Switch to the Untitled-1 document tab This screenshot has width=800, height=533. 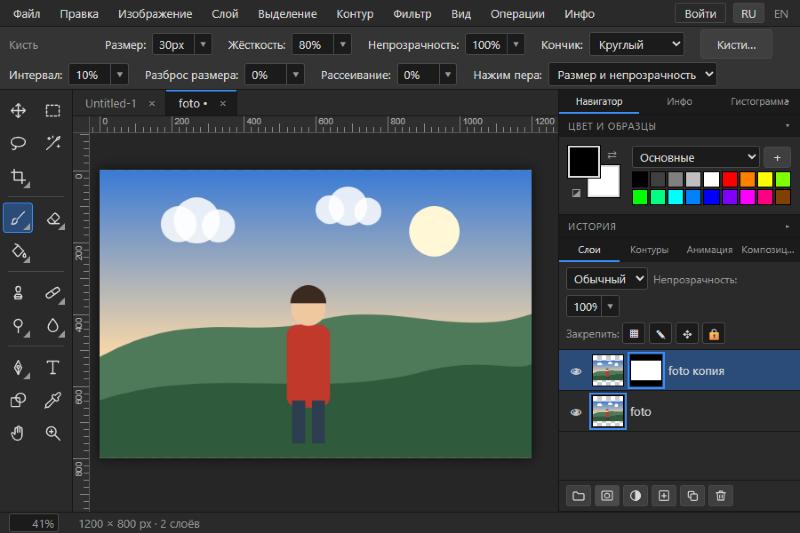pyautogui.click(x=111, y=104)
